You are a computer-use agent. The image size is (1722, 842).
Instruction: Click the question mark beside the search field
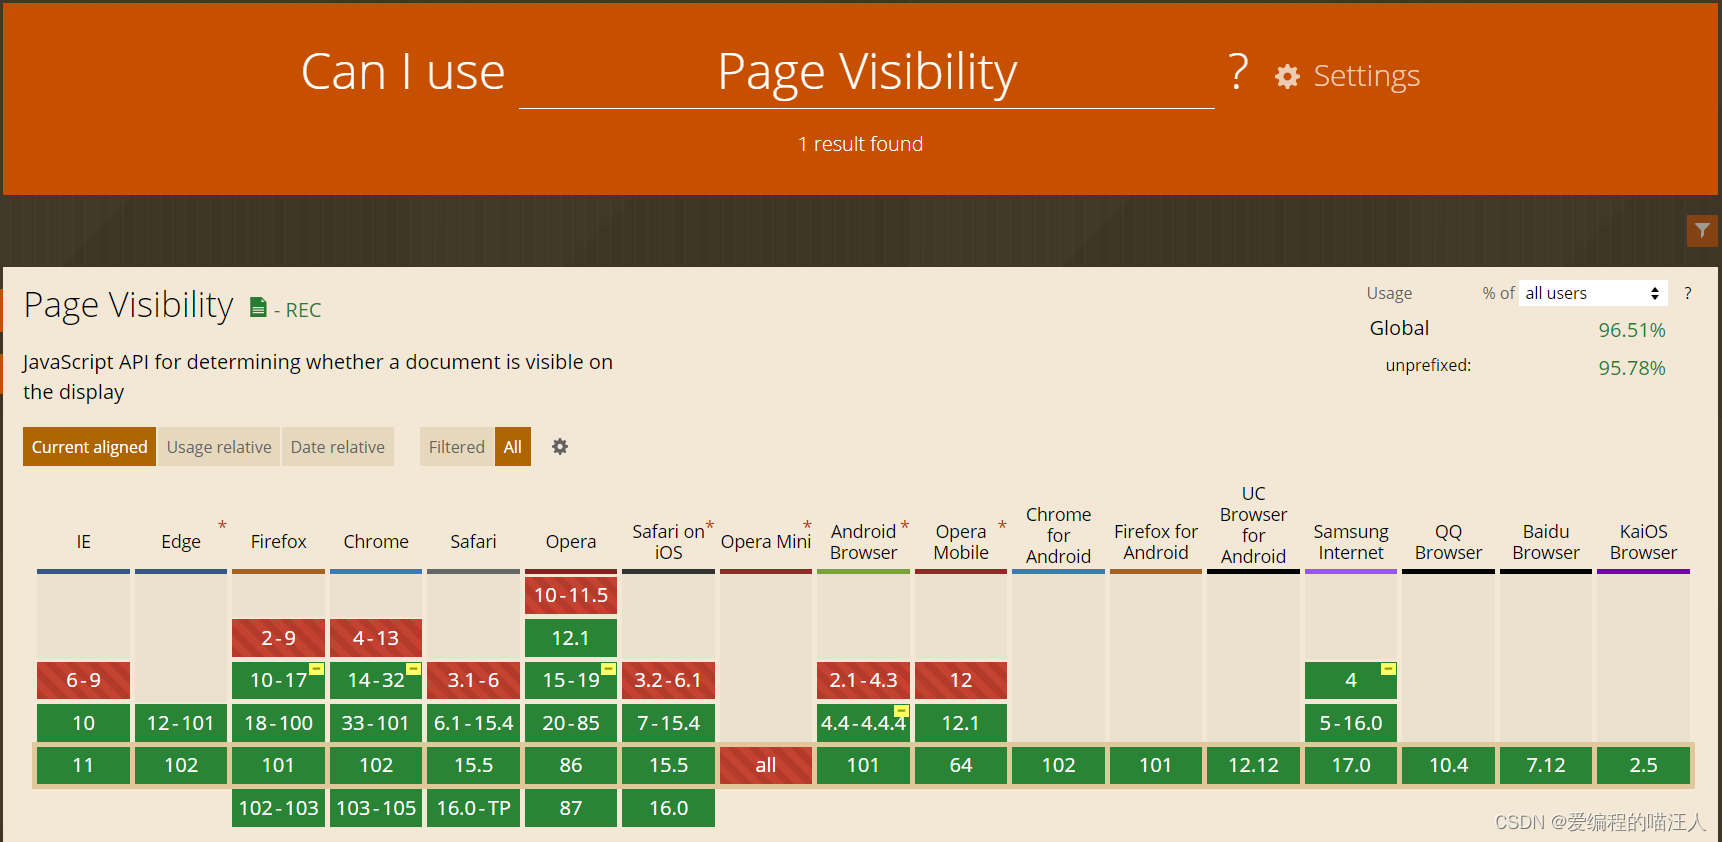point(1238,72)
